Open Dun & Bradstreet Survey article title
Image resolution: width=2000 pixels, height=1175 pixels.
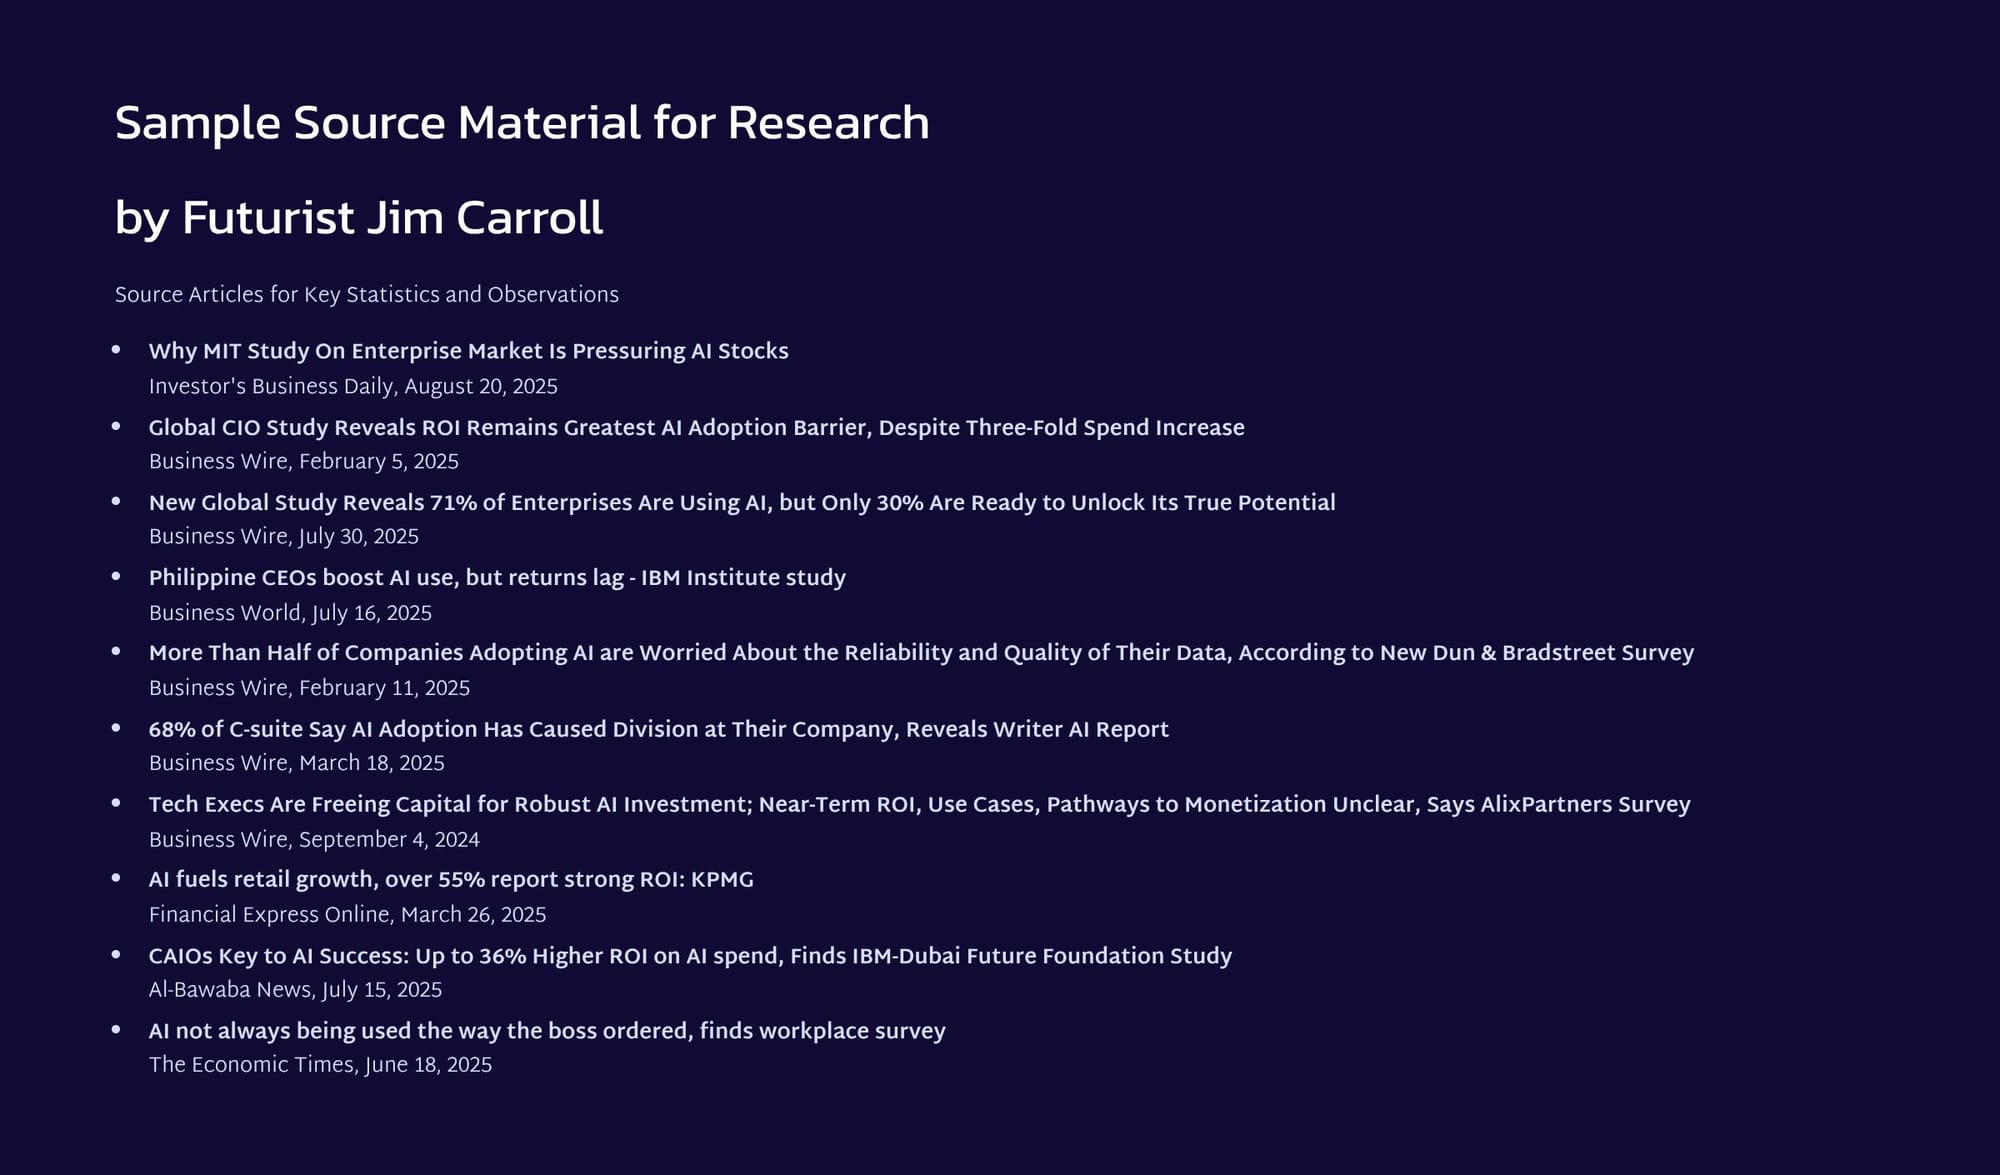pos(921,652)
